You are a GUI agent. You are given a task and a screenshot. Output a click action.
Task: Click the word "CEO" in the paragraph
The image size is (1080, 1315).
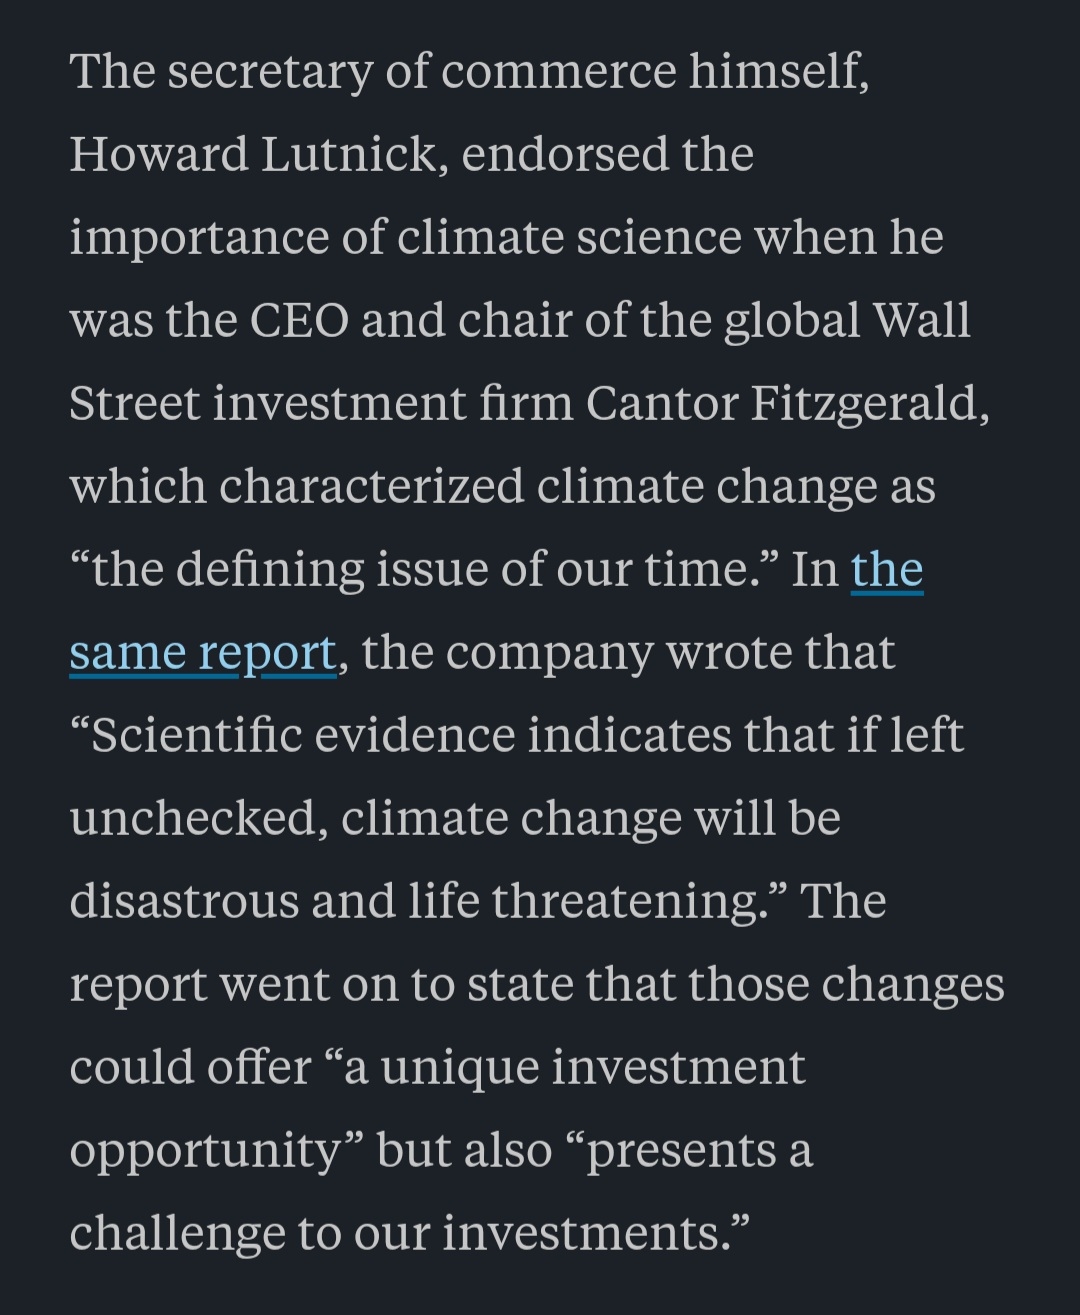click(299, 321)
